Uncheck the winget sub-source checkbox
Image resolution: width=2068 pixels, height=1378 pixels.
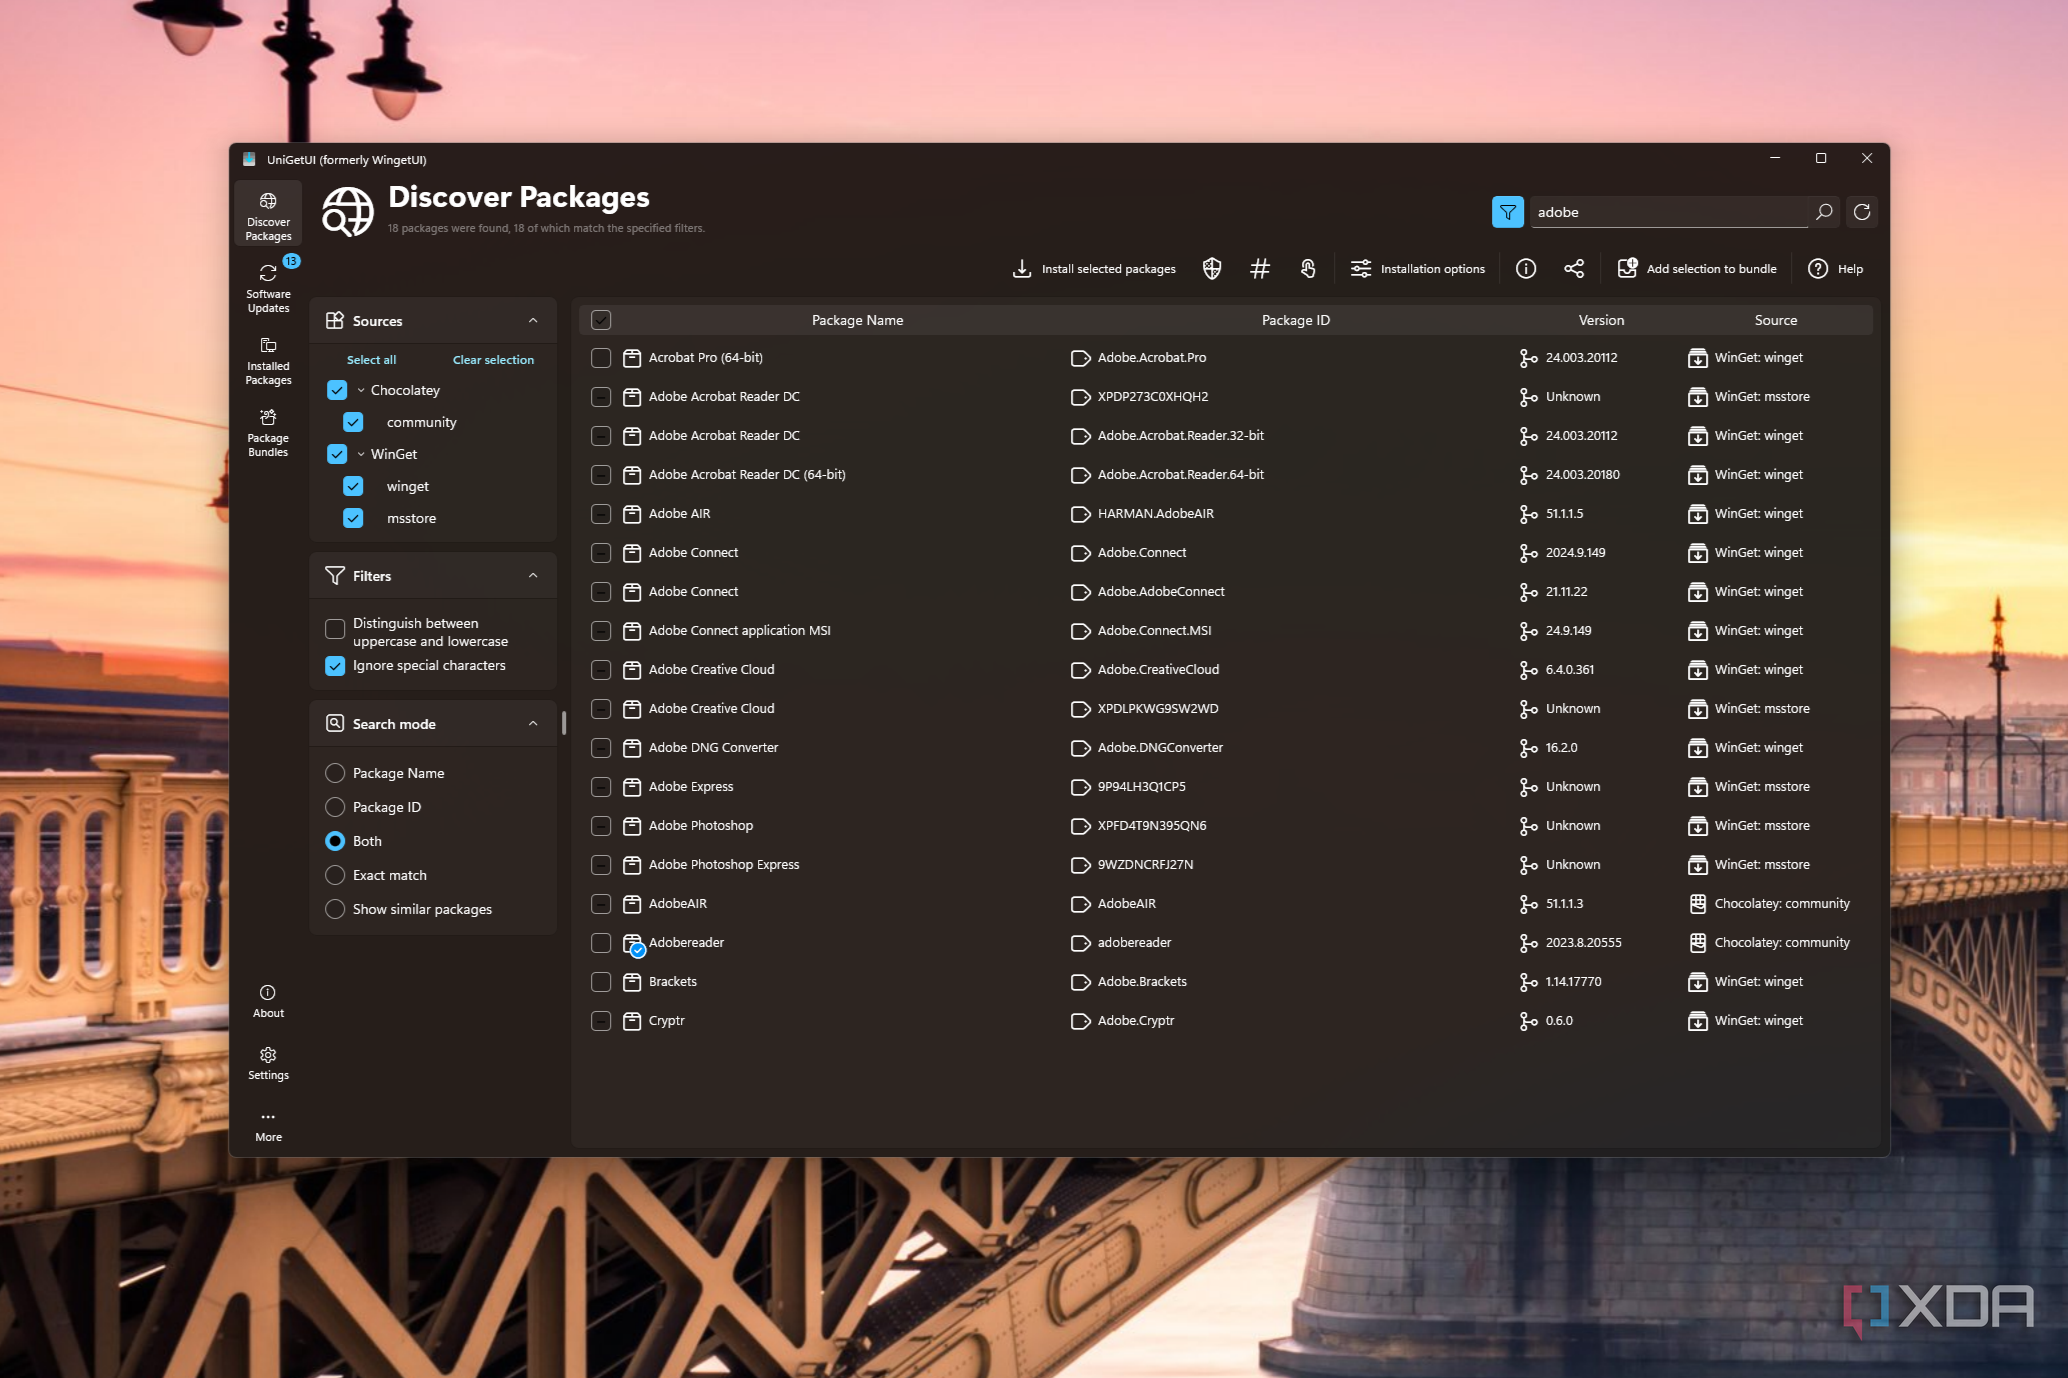[x=353, y=486]
